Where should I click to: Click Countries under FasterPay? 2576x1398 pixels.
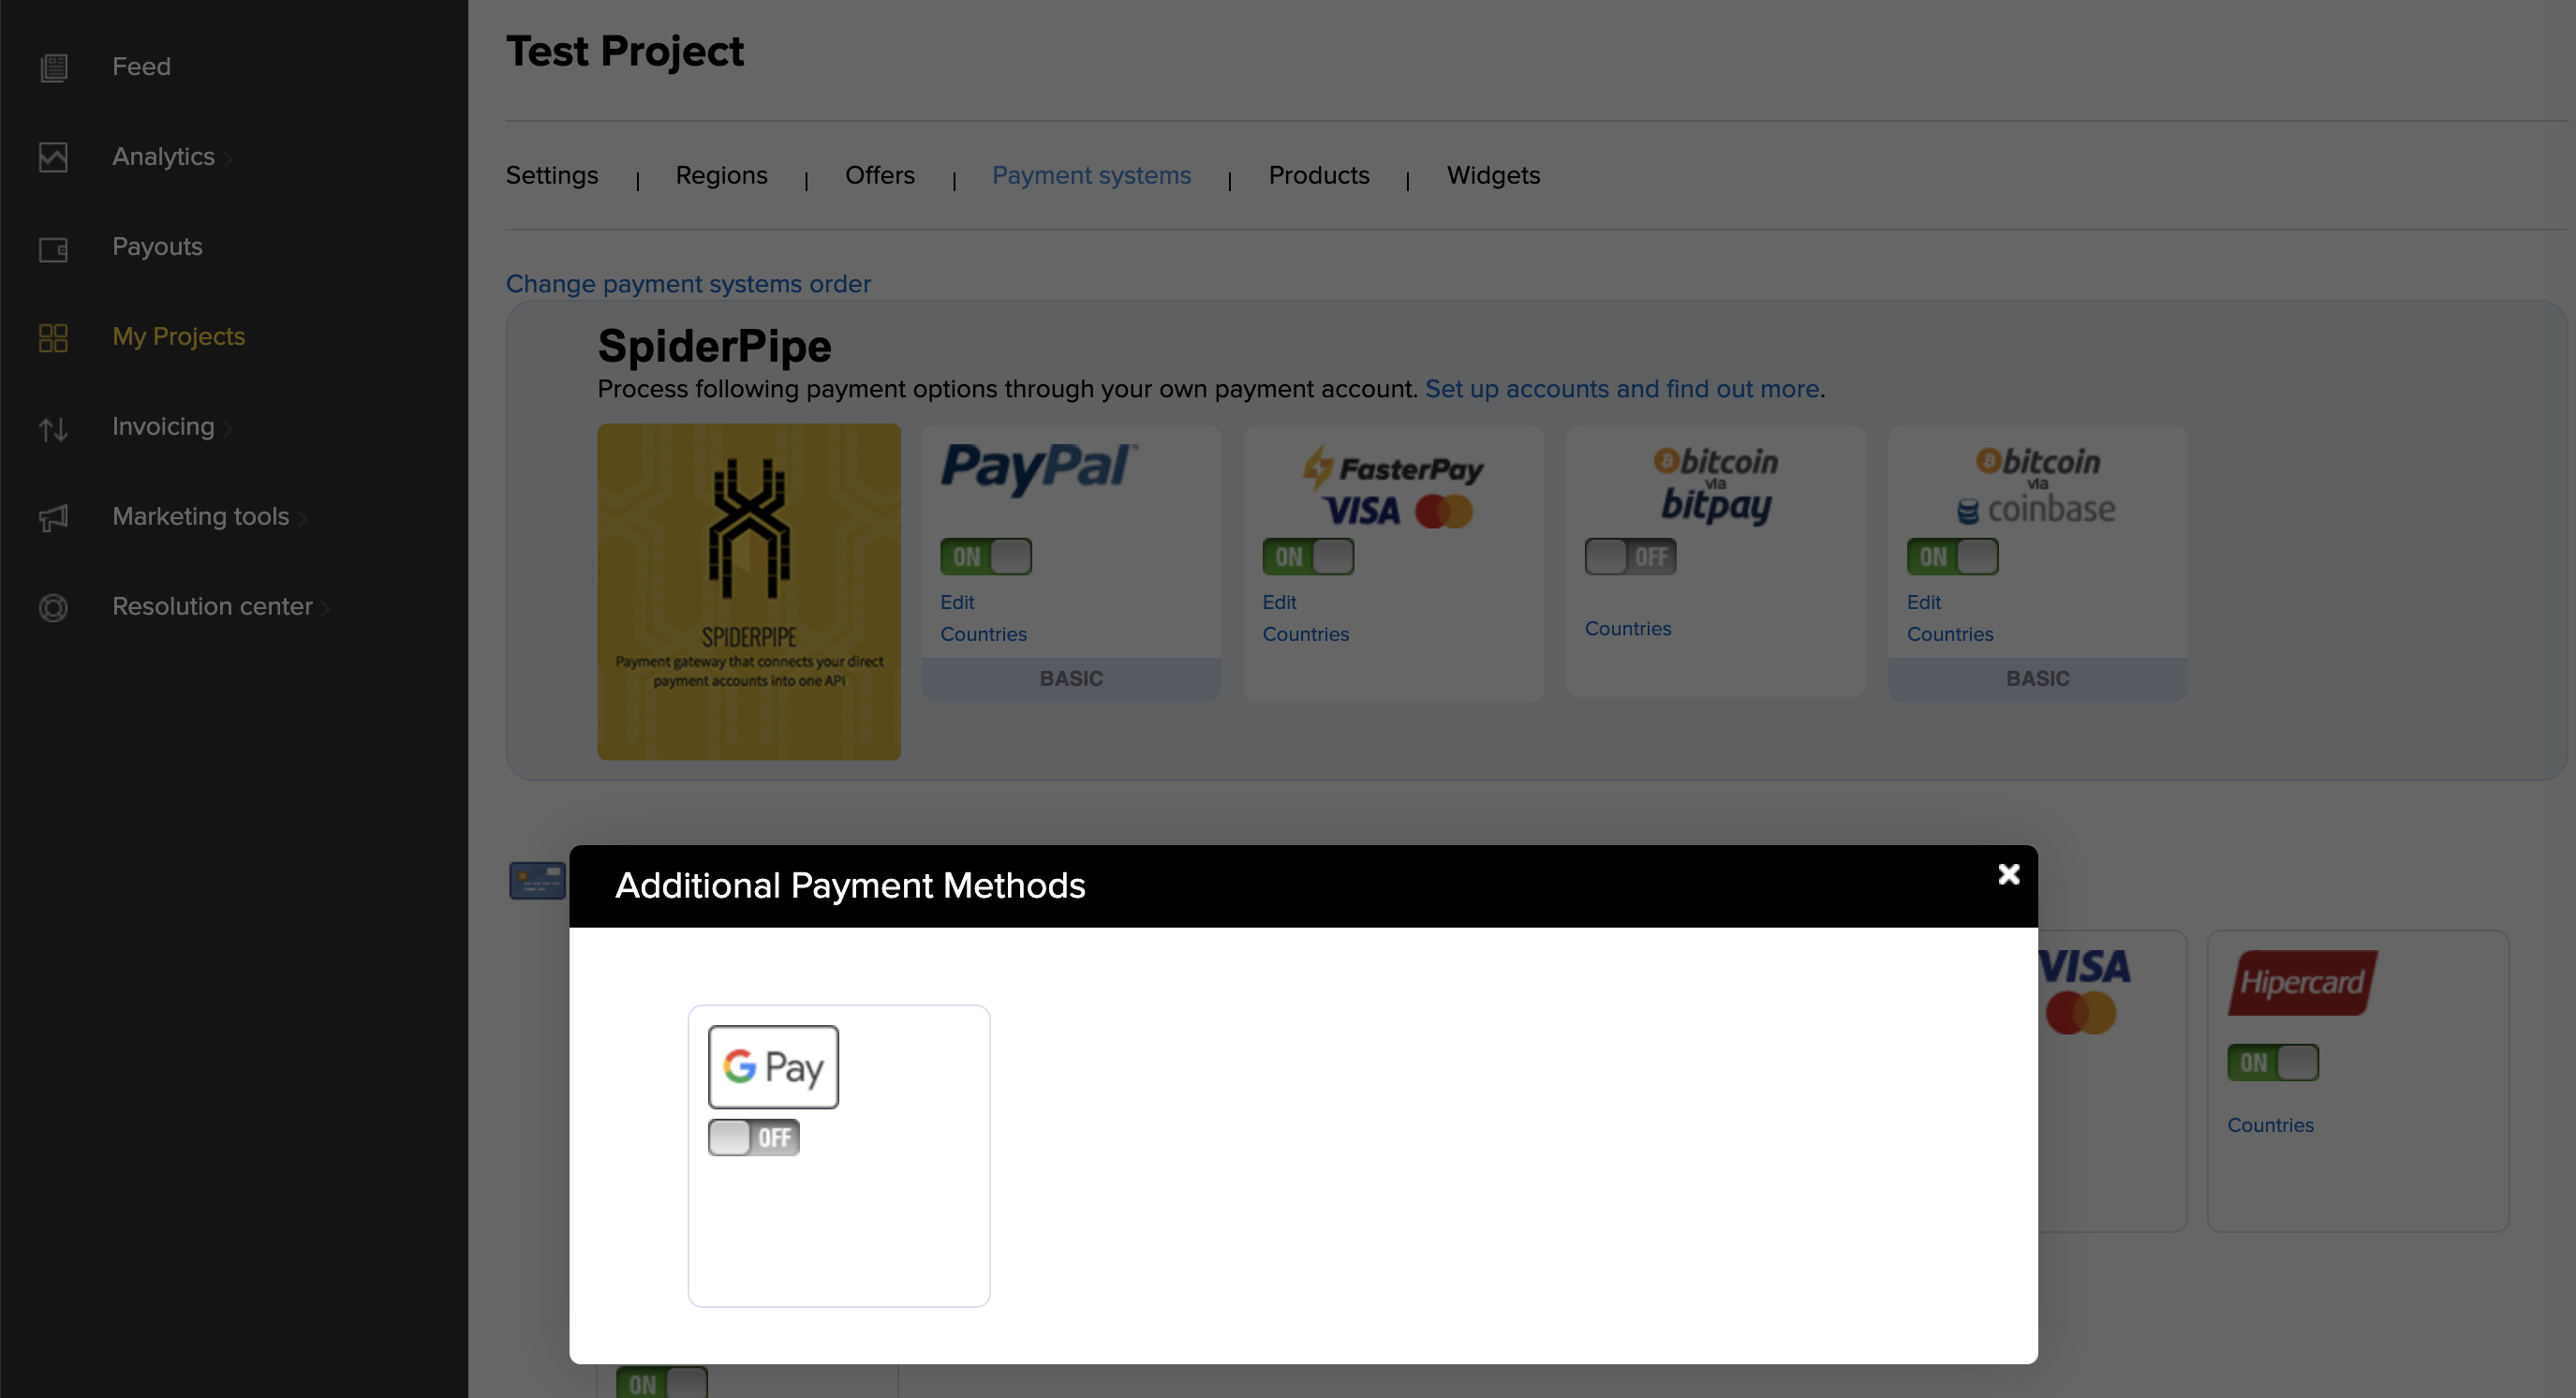point(1305,634)
